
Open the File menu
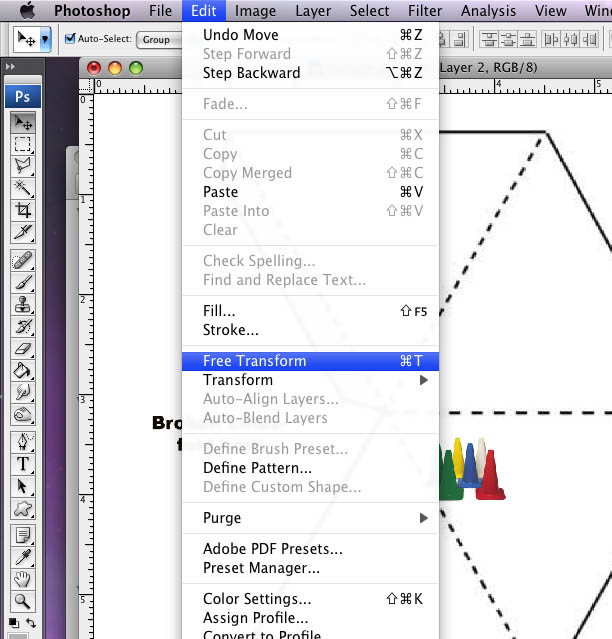pos(161,11)
